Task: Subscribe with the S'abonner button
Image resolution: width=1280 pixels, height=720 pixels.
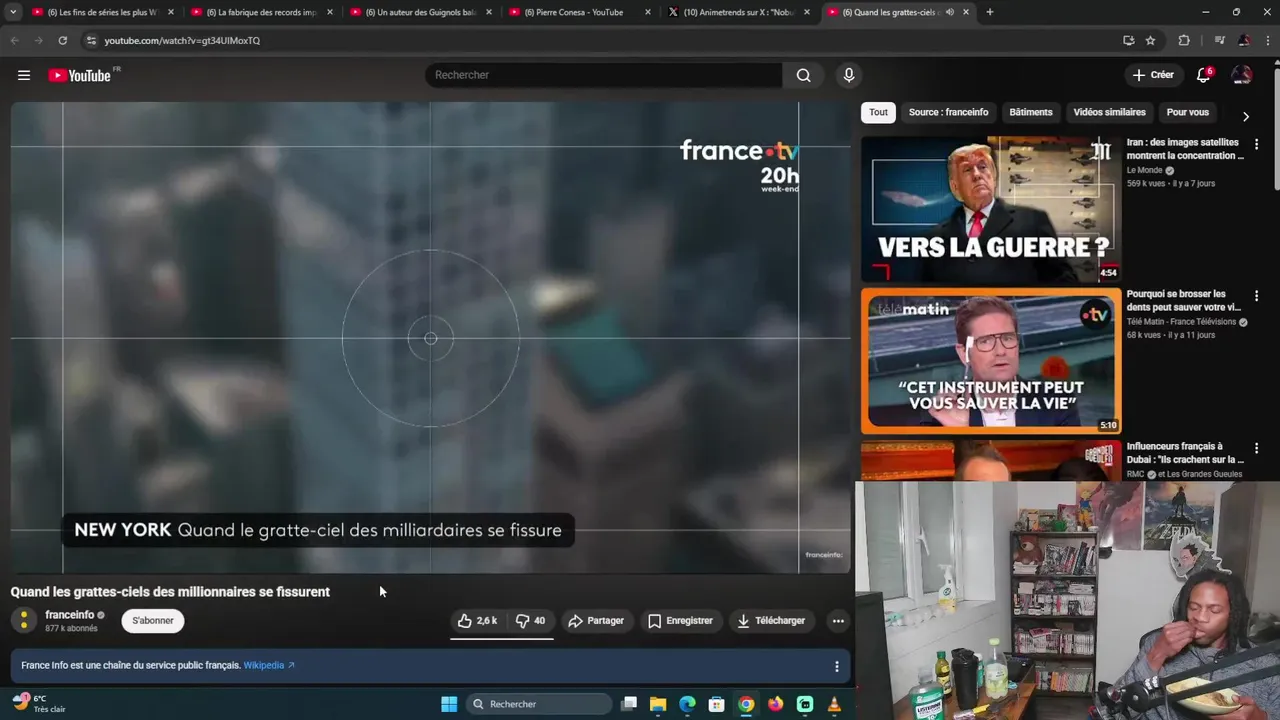Action: pos(153,621)
